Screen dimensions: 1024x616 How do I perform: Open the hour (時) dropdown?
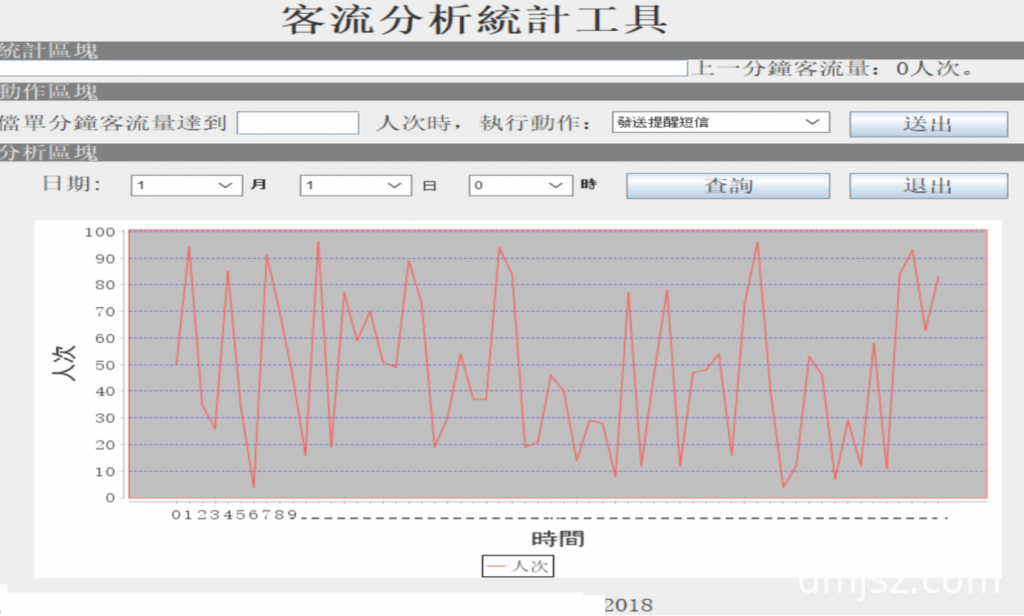coord(519,185)
